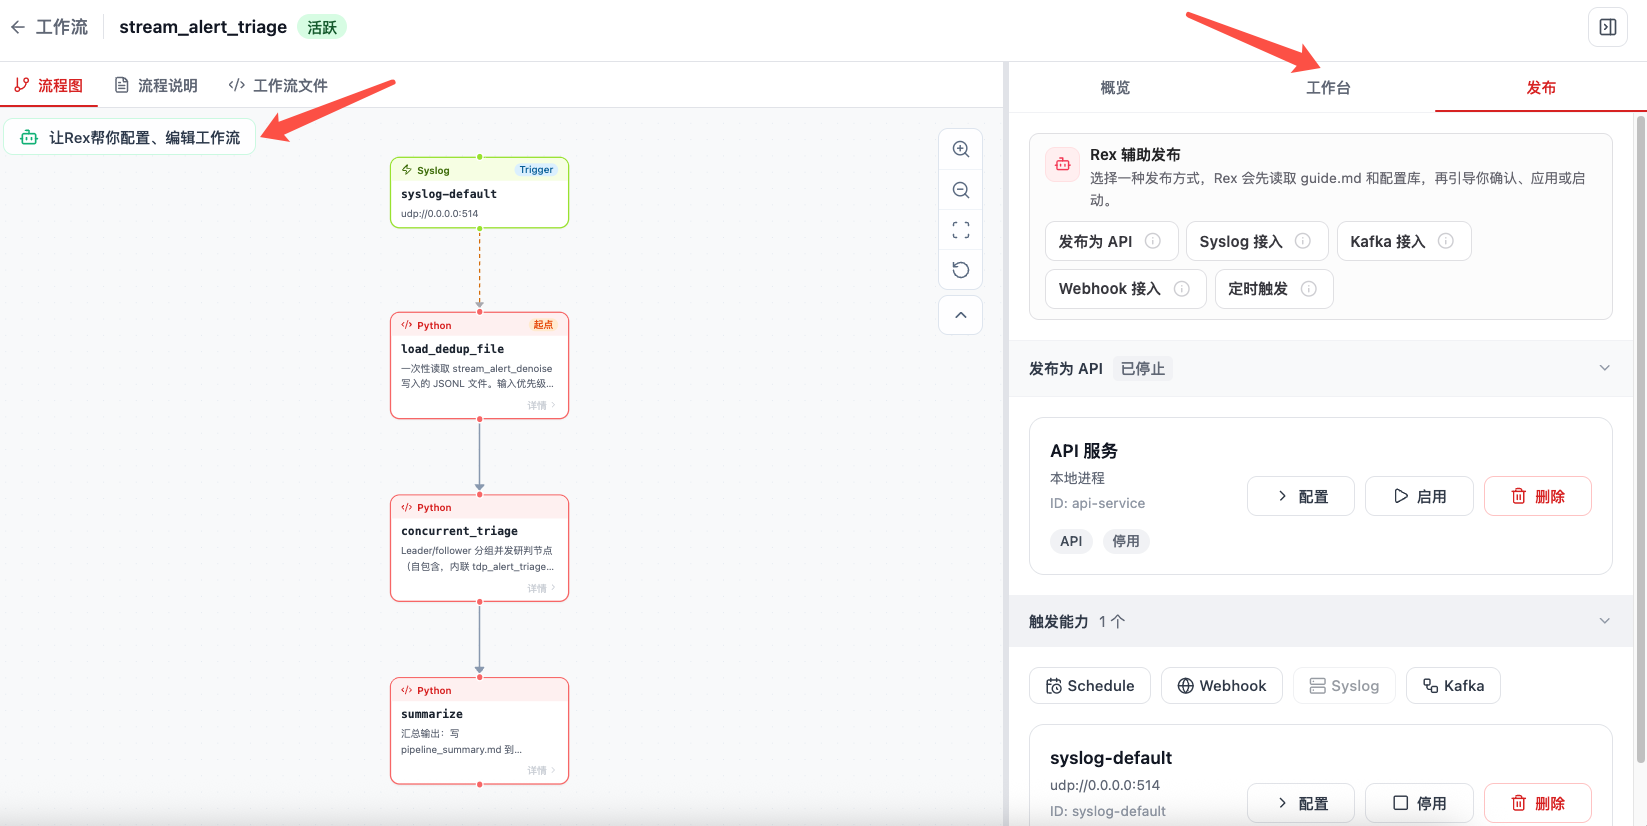The height and width of the screenshot is (826, 1647).
Task: Select the syslog-default trigger node
Action: 479,192
